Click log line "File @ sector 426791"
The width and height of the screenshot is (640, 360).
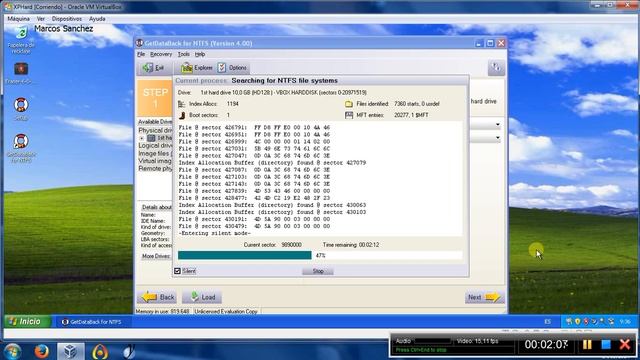click(254, 128)
